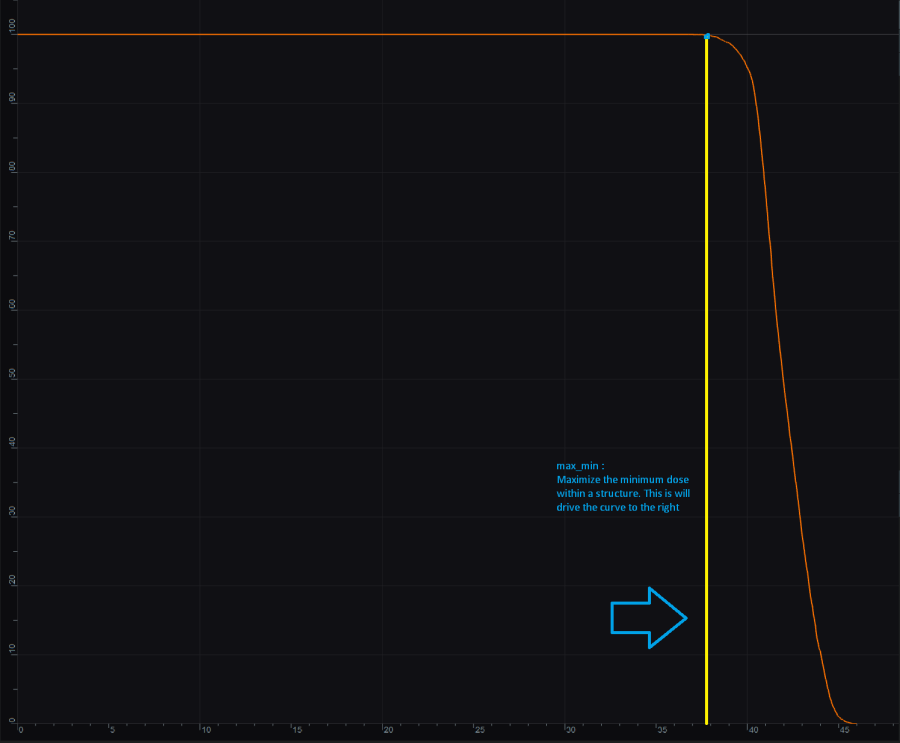The width and height of the screenshot is (900, 743).
Task: Click the 70 label on the vertical axis
Action: [x=13, y=237]
